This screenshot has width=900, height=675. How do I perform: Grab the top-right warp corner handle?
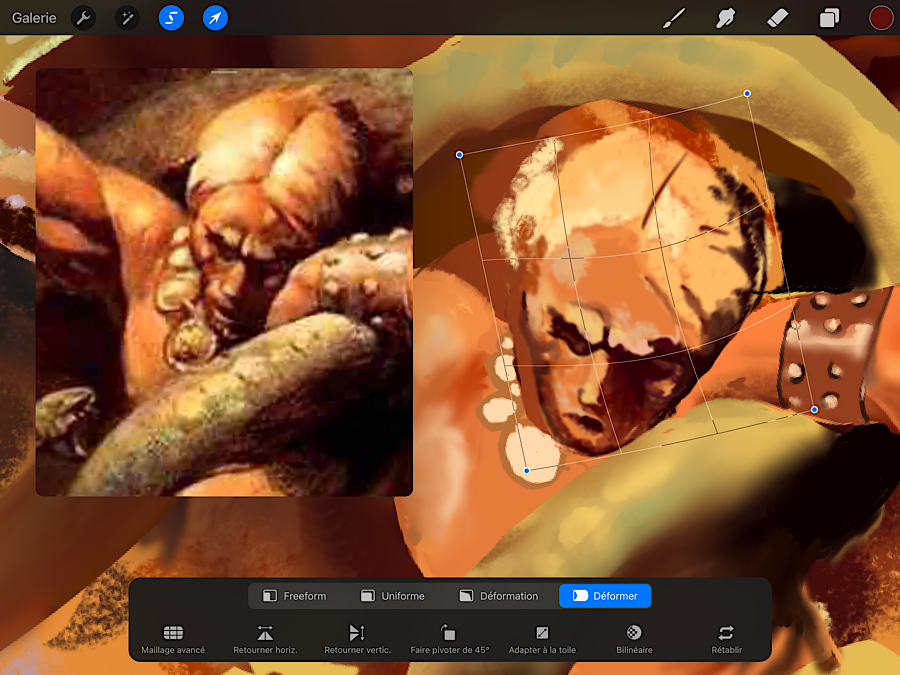747,93
